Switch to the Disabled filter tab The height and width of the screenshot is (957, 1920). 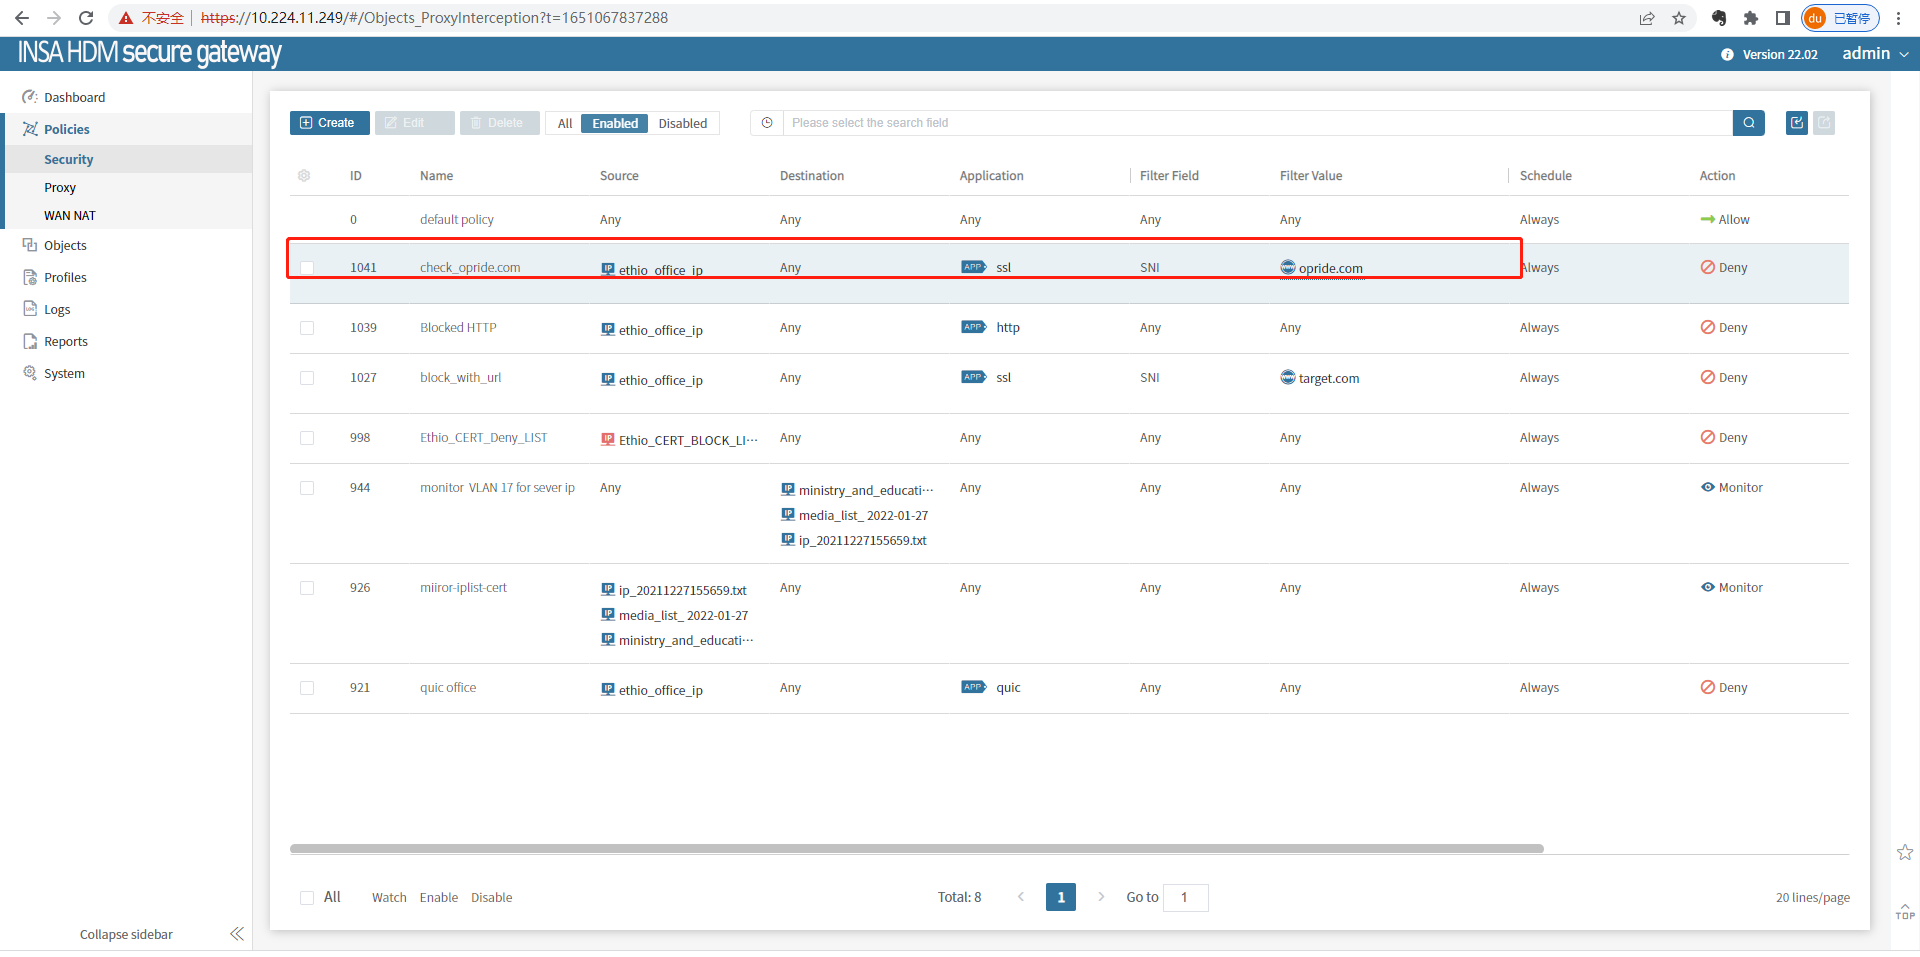point(682,124)
